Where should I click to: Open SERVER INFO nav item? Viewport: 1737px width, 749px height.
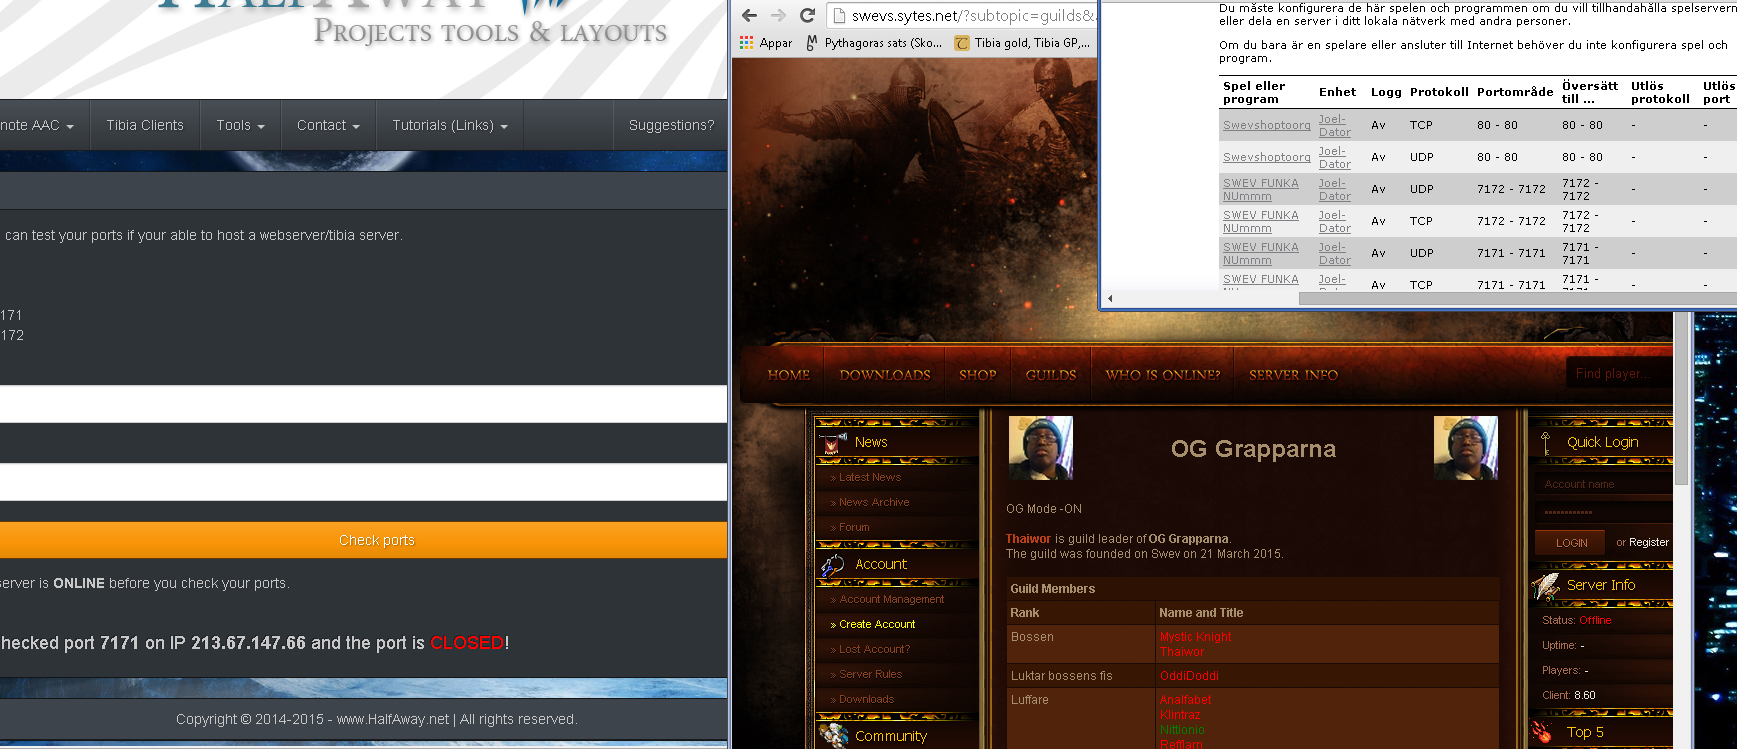[x=1293, y=375]
